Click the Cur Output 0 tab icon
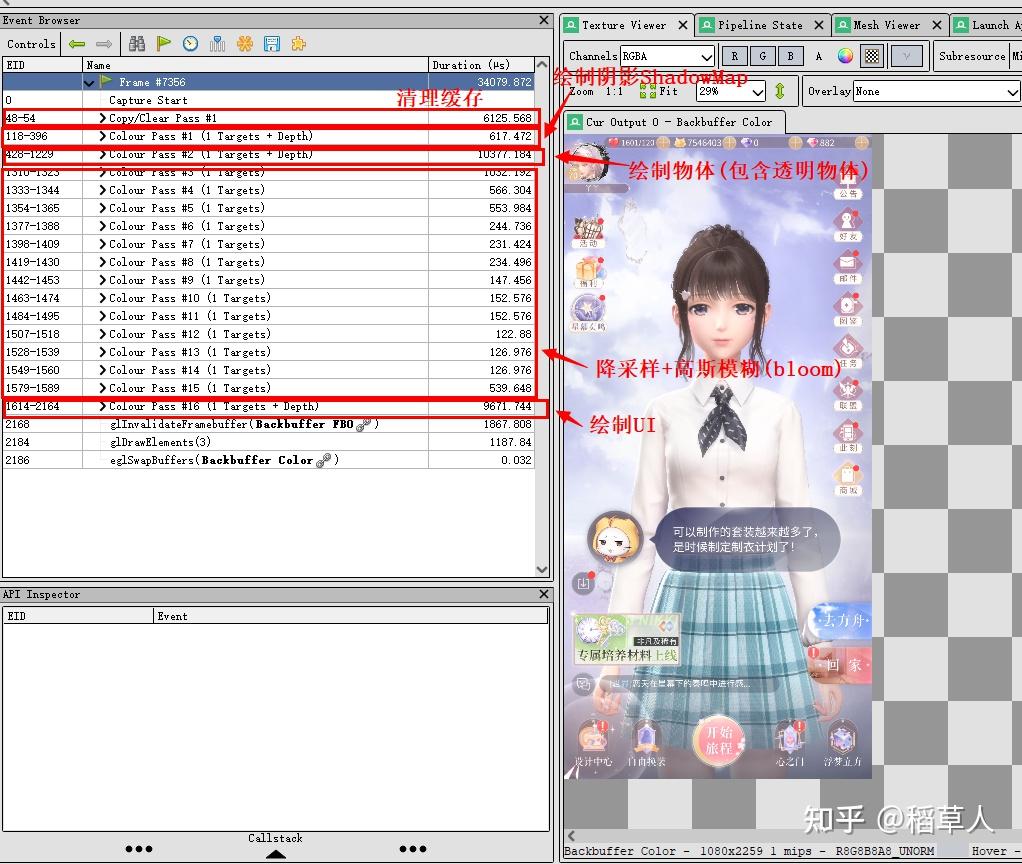 point(575,122)
